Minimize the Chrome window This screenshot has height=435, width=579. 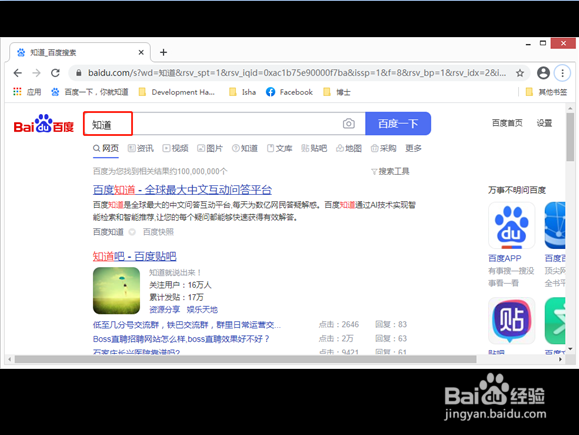[x=528, y=44]
